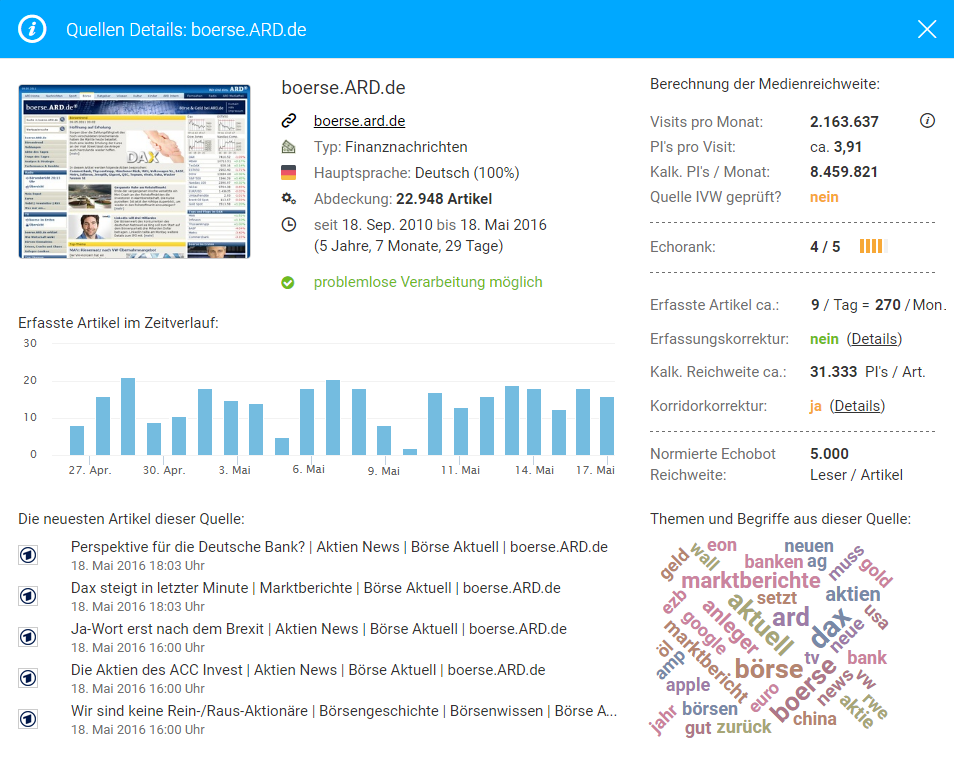Close the Quellen Details dialog

926,29
